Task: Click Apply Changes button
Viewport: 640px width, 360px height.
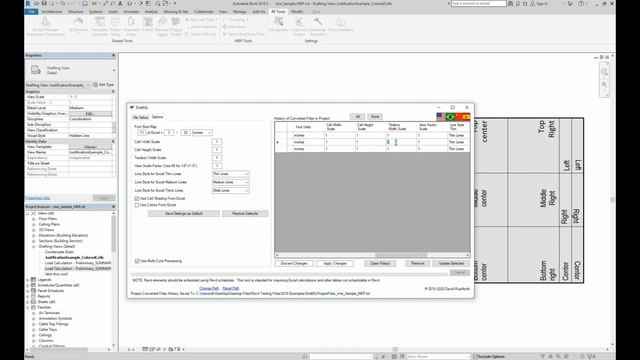Action: point(335,263)
